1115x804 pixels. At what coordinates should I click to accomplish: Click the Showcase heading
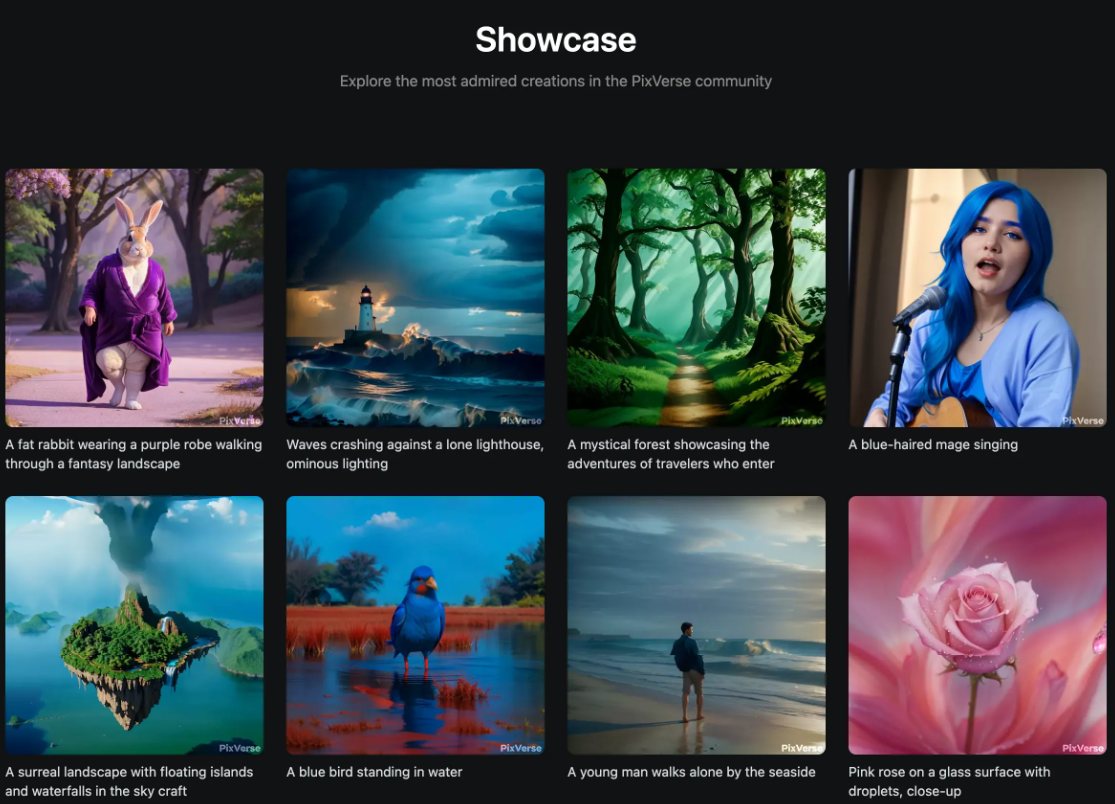pos(555,40)
